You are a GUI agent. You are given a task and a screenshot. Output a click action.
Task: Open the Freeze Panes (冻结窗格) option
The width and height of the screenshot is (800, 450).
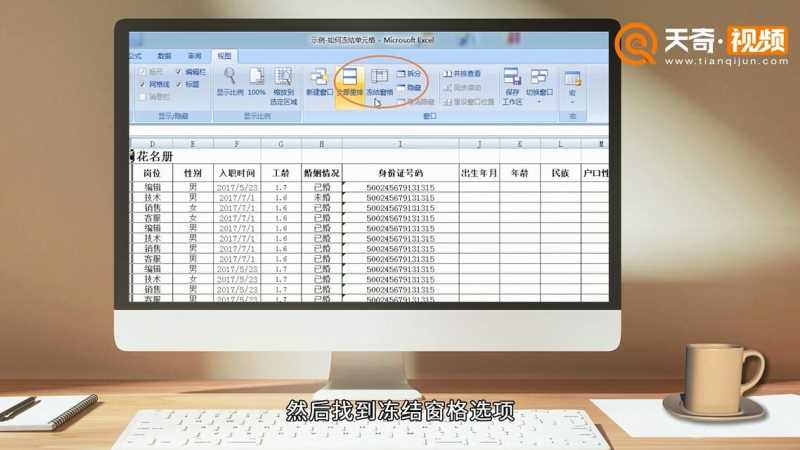click(x=380, y=82)
